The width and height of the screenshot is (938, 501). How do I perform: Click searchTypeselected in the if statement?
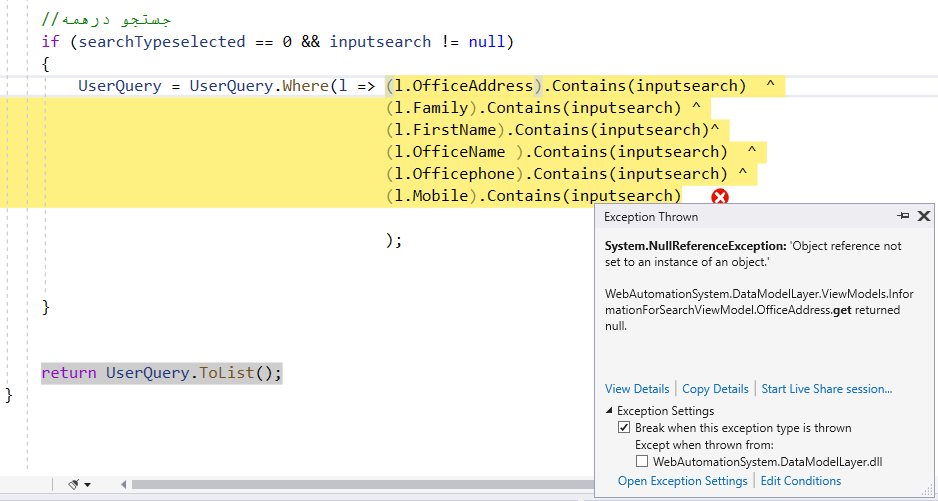coord(162,42)
